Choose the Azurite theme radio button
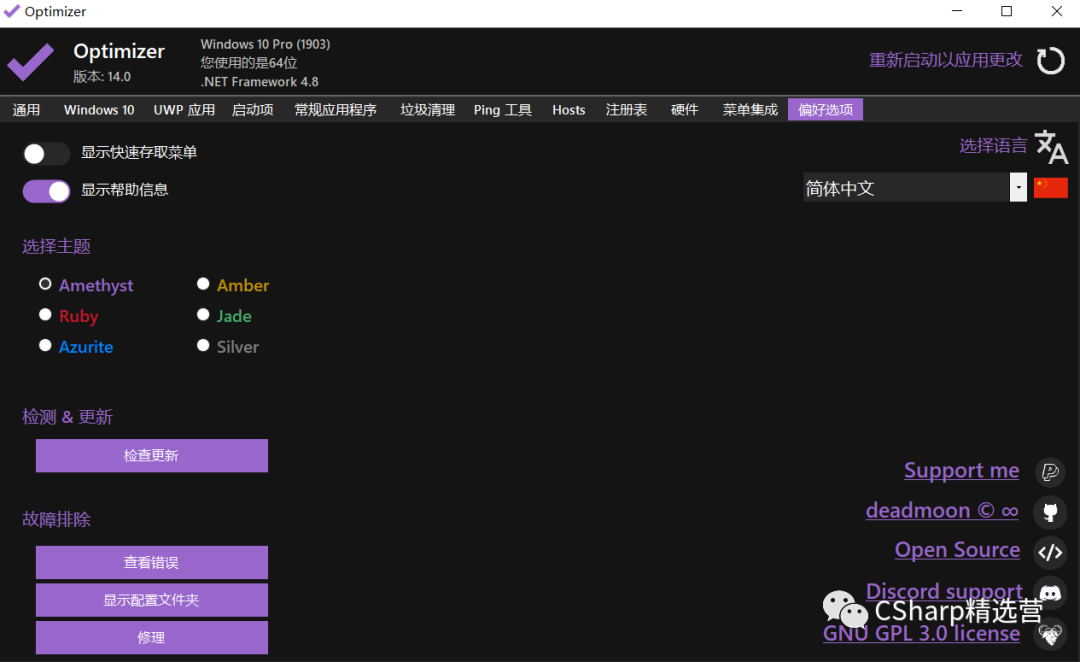Image resolution: width=1080 pixels, height=662 pixels. point(45,345)
